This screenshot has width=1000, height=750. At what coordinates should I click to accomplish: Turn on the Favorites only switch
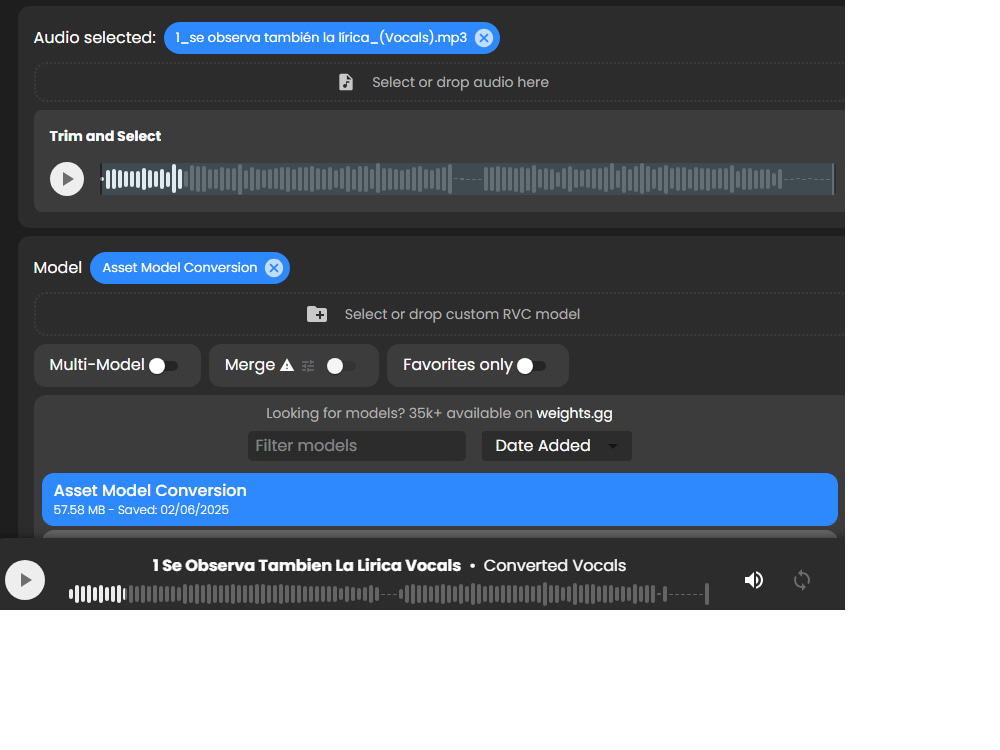(531, 366)
